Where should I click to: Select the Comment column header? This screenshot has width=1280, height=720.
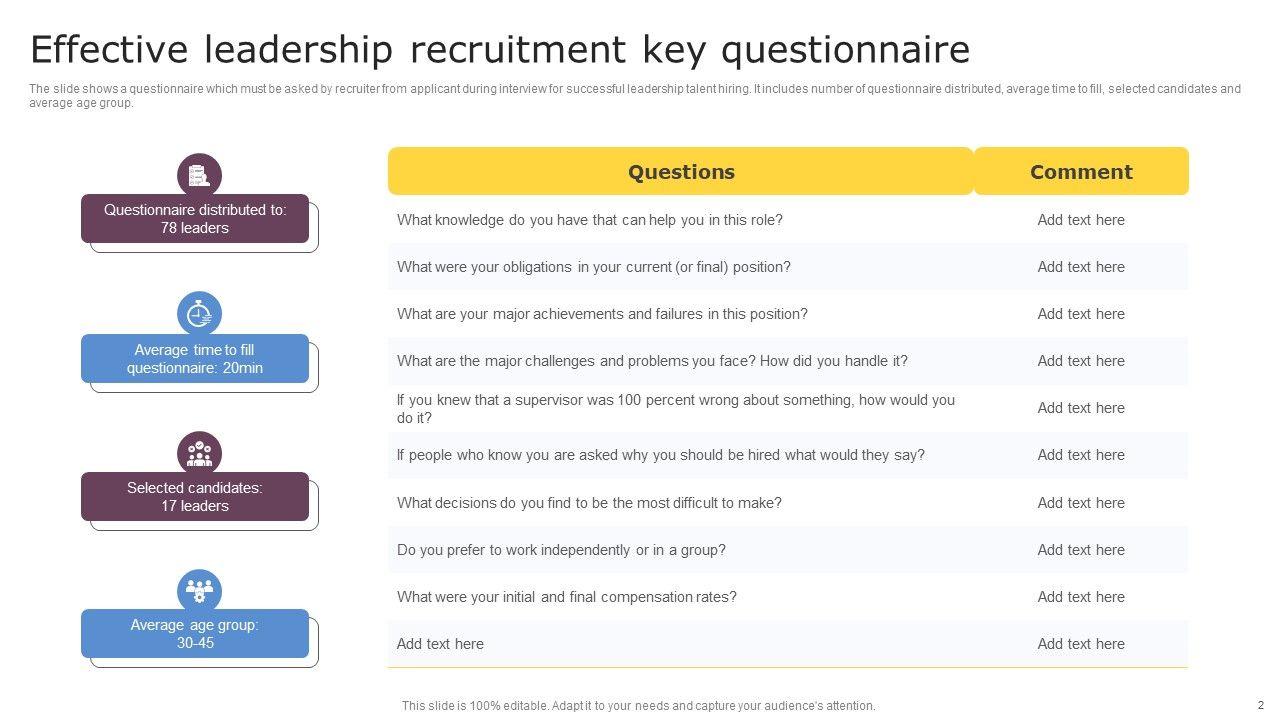click(x=1080, y=172)
